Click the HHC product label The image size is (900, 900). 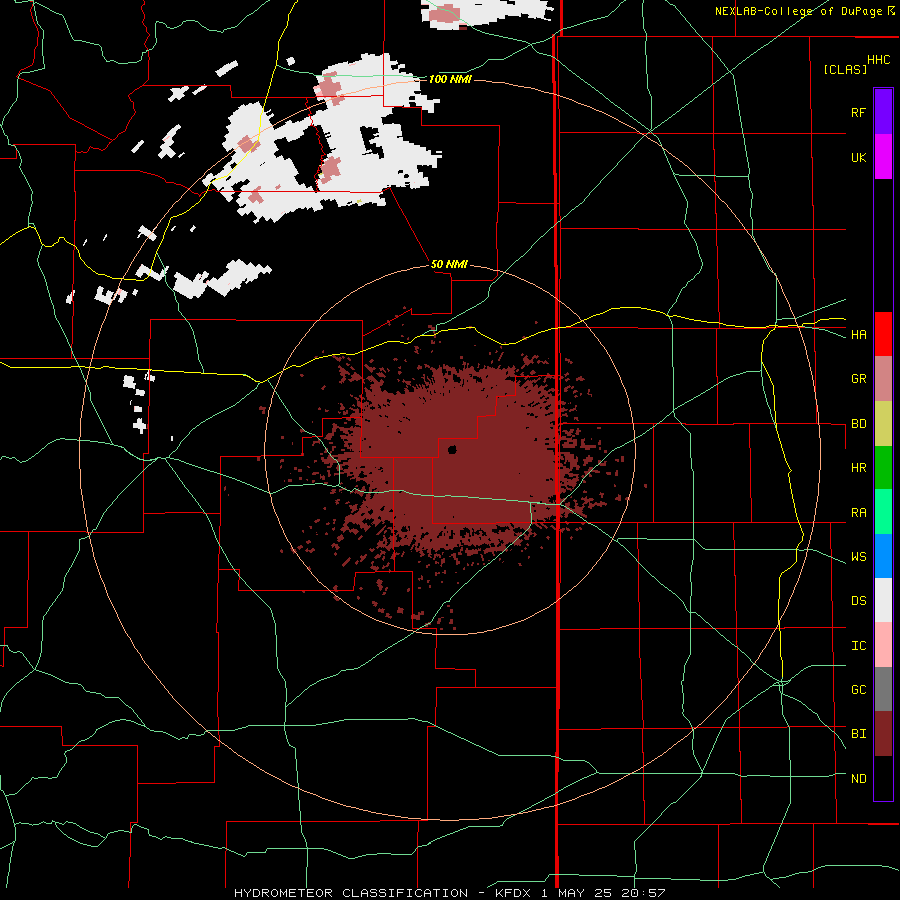point(878,60)
